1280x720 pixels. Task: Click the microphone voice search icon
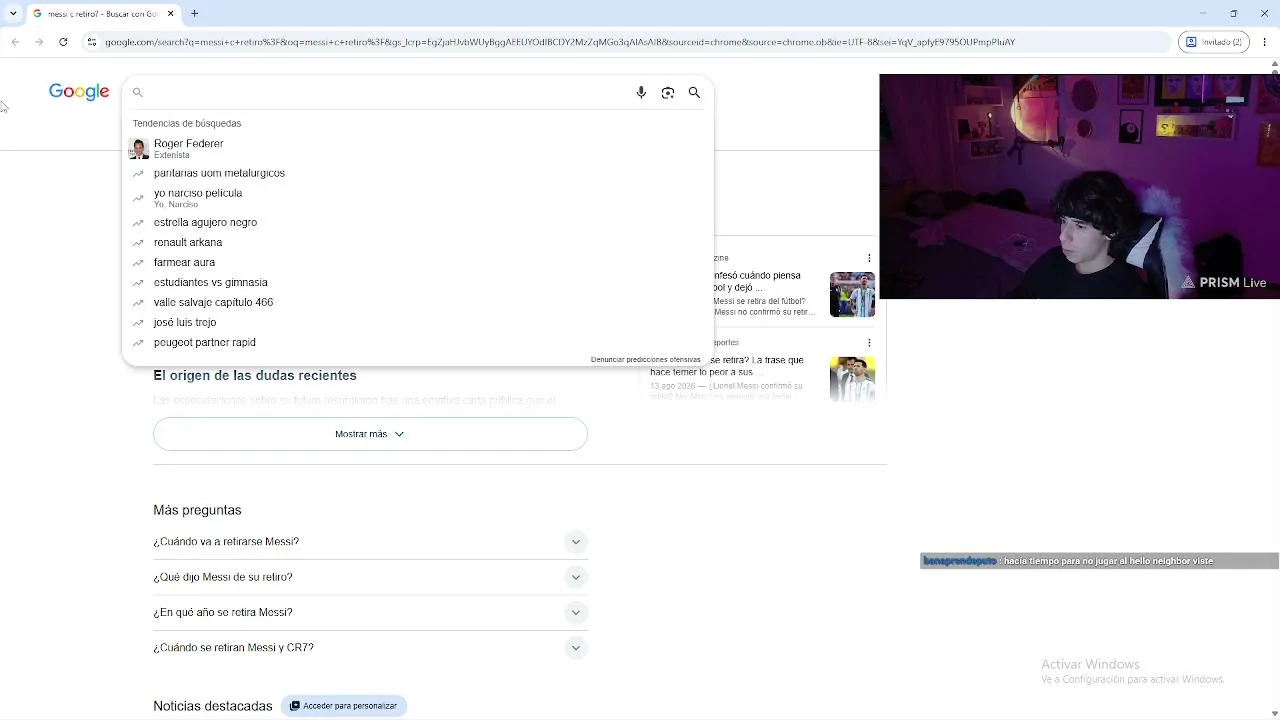(641, 92)
